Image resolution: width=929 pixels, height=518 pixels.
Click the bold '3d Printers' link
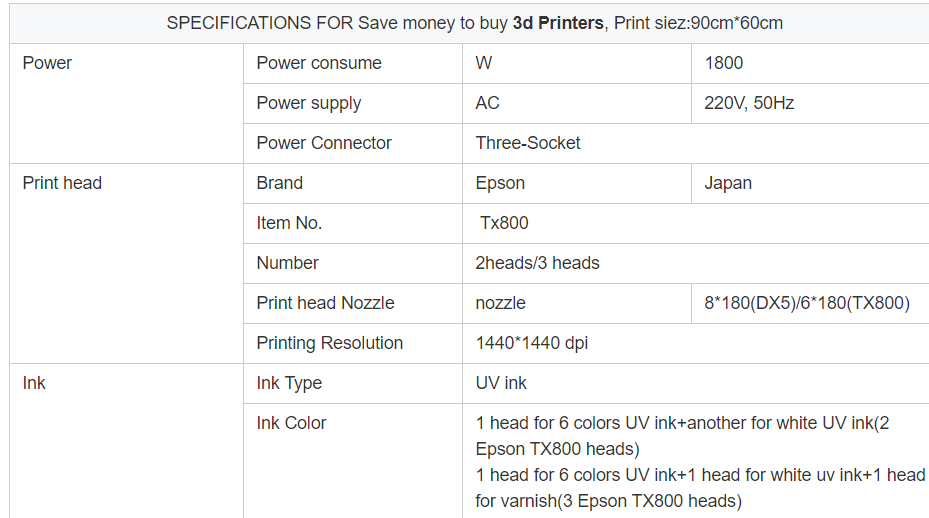pyautogui.click(x=558, y=23)
